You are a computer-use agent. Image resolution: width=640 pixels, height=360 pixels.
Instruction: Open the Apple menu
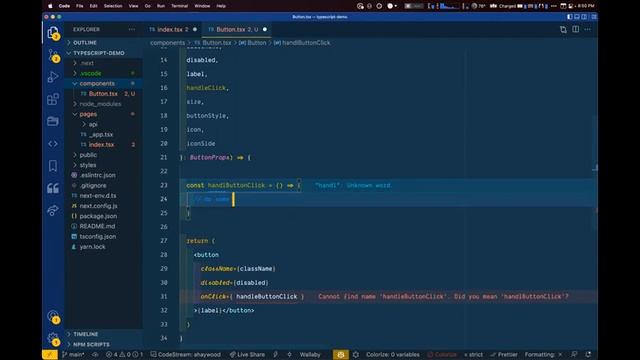[50, 6]
